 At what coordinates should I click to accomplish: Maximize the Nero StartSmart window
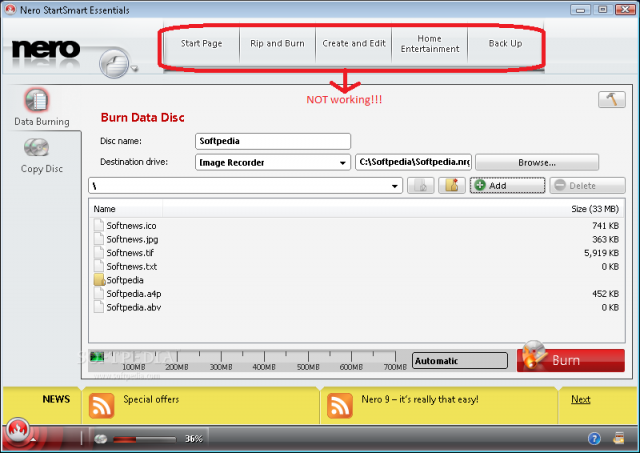pyautogui.click(x=602, y=9)
